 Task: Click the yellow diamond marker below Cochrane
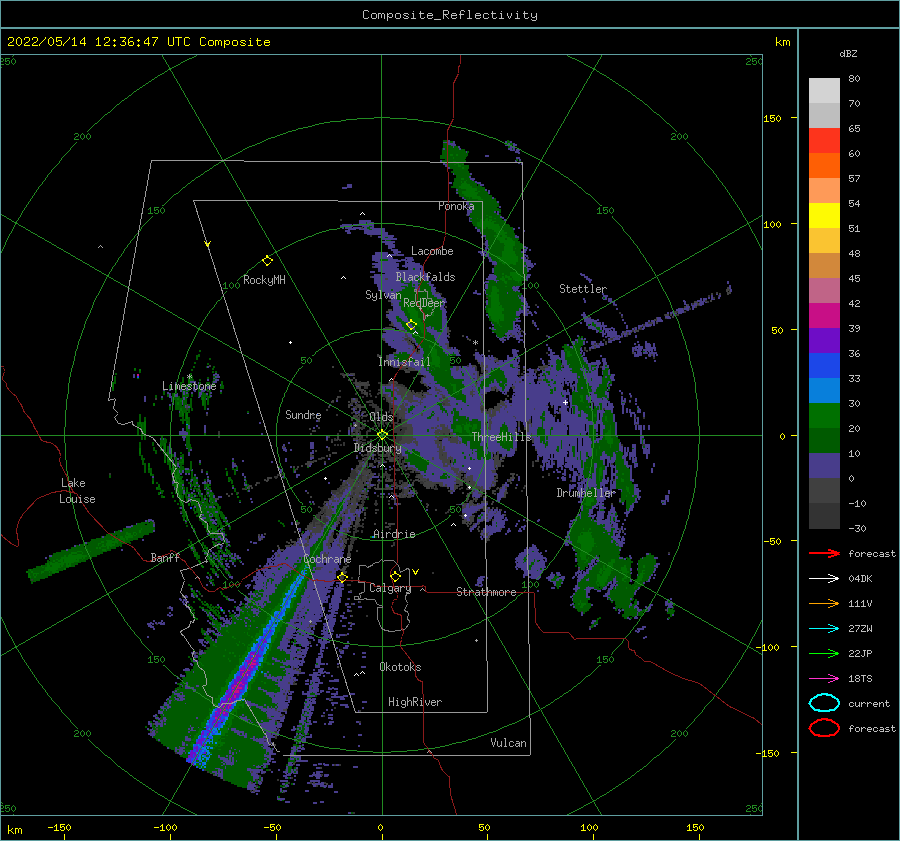click(342, 577)
